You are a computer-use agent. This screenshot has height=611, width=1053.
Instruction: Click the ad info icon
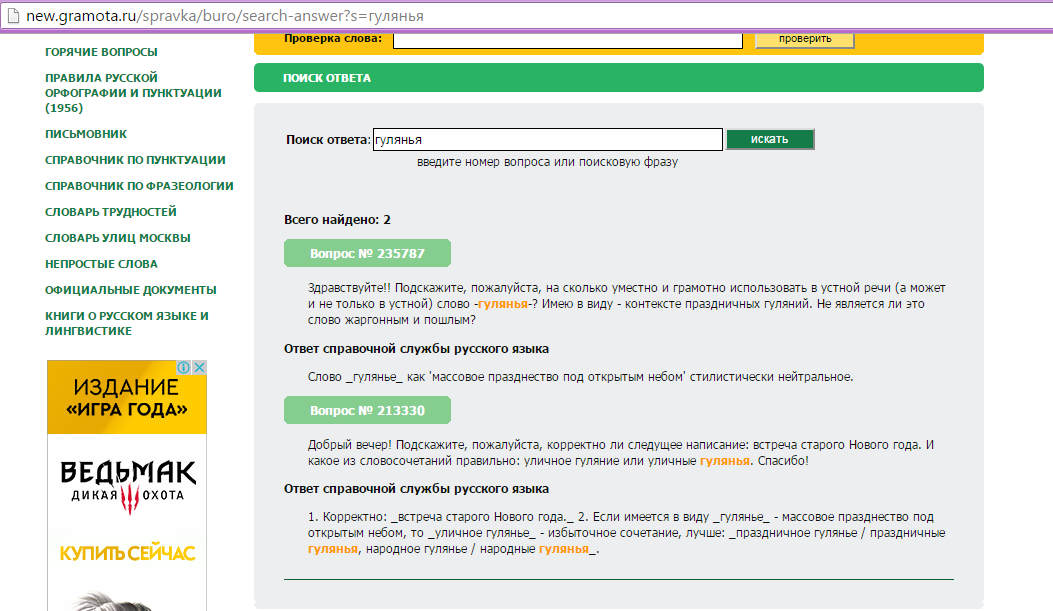click(185, 368)
